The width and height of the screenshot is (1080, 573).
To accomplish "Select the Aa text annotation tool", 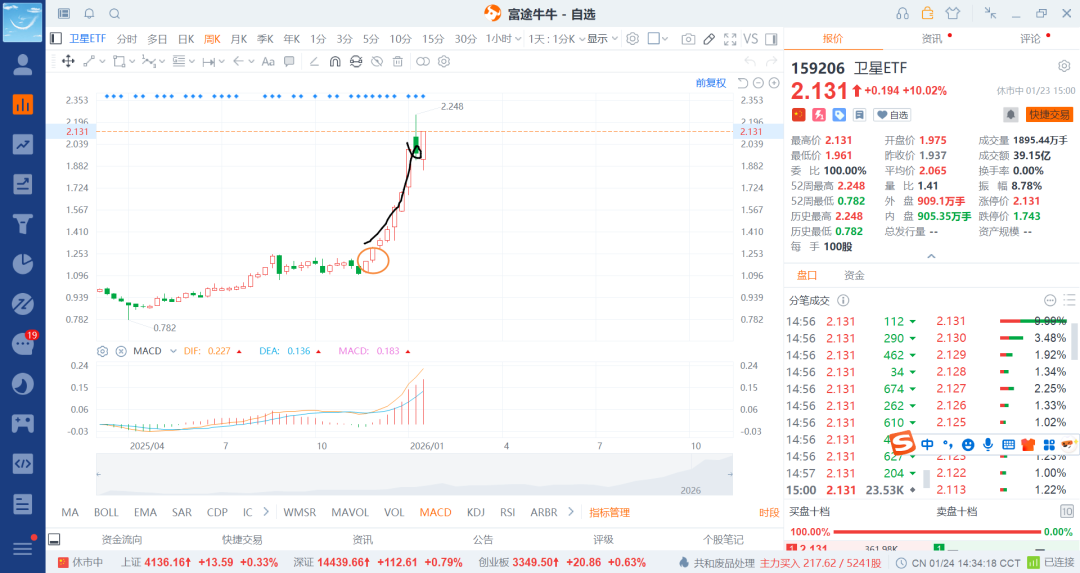I will tap(268, 61).
